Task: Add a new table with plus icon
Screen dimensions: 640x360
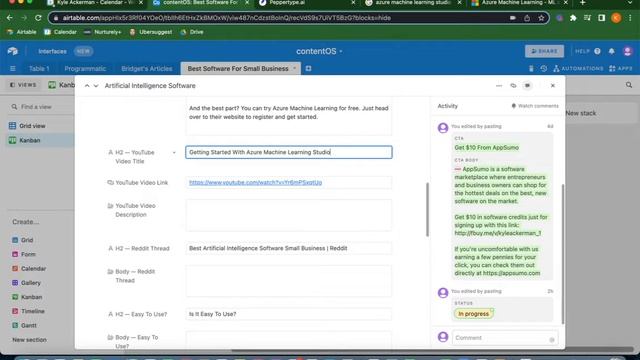Action: click(309, 69)
